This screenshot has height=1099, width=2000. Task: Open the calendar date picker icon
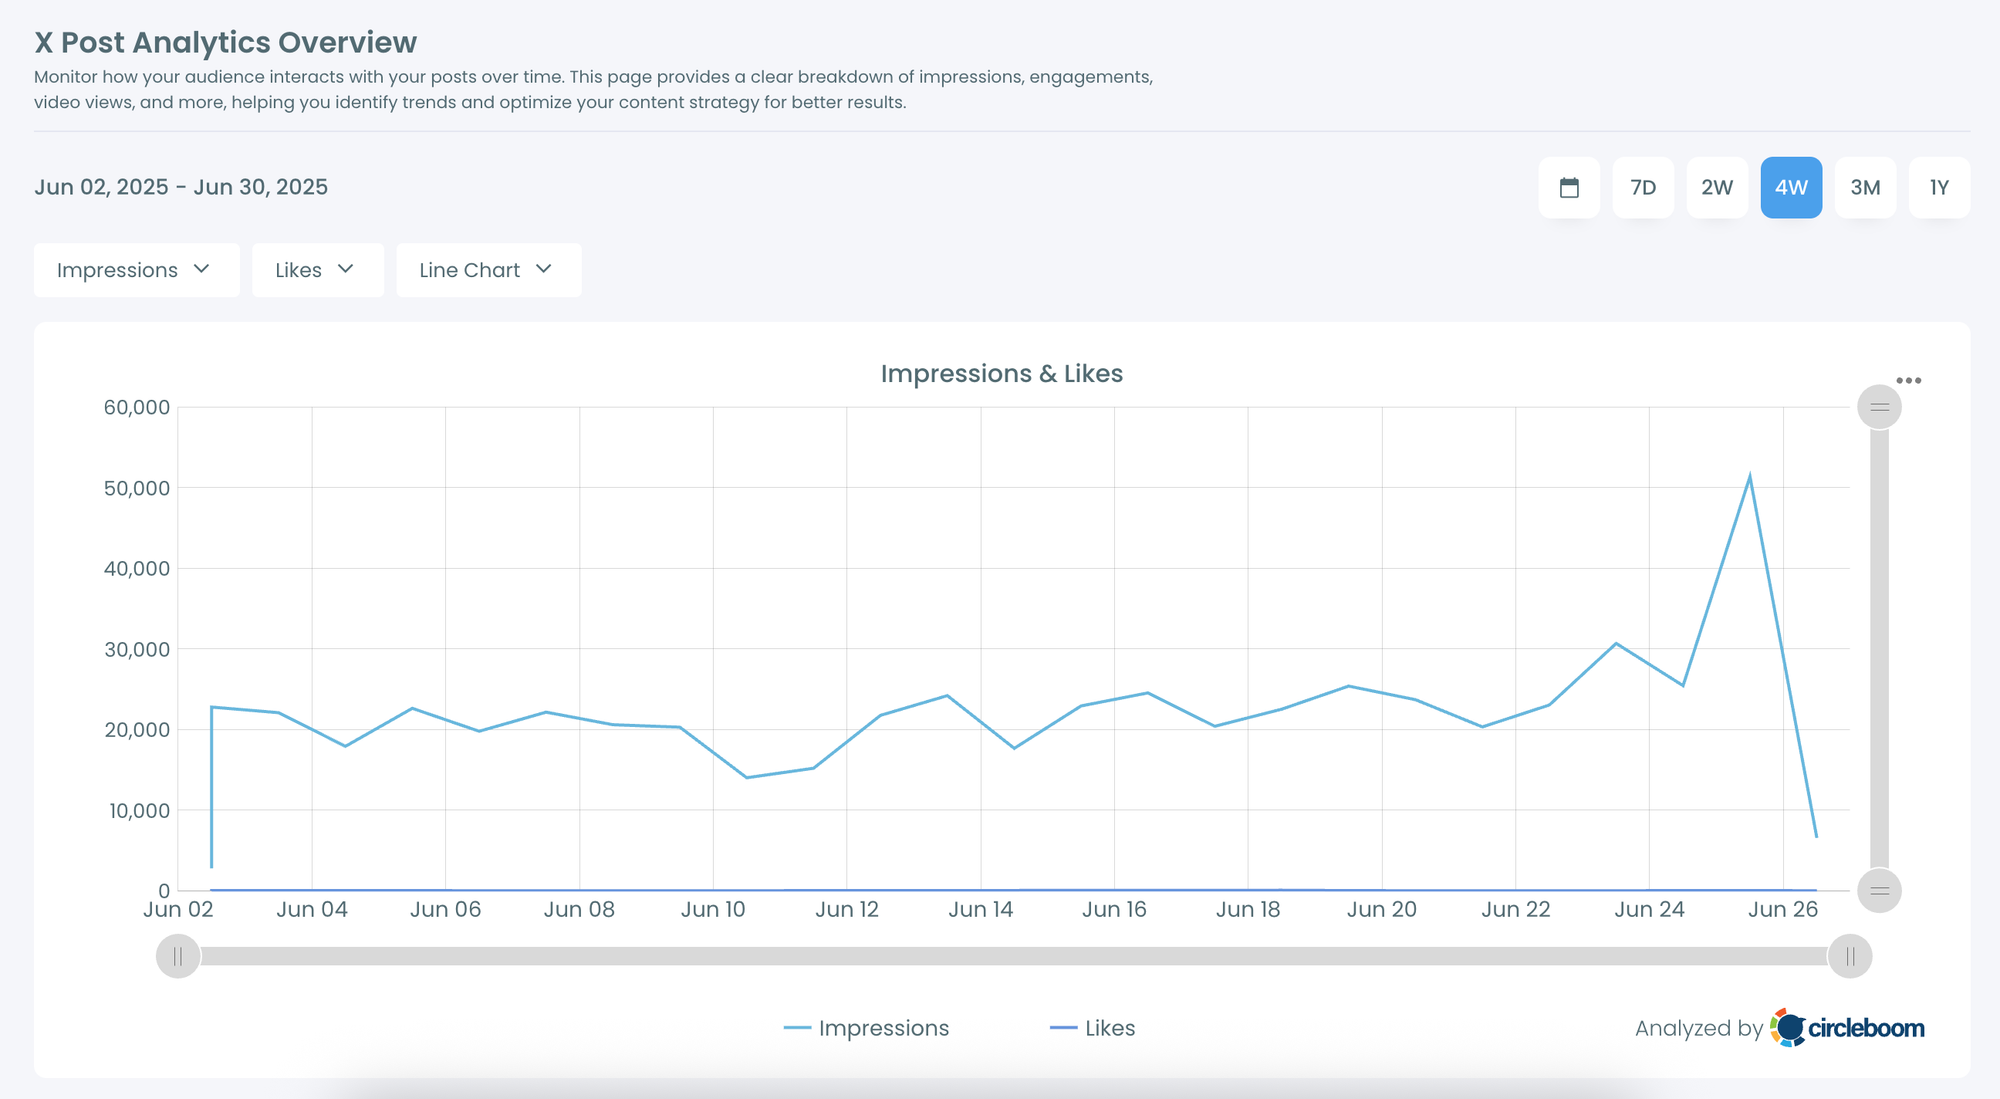tap(1569, 187)
